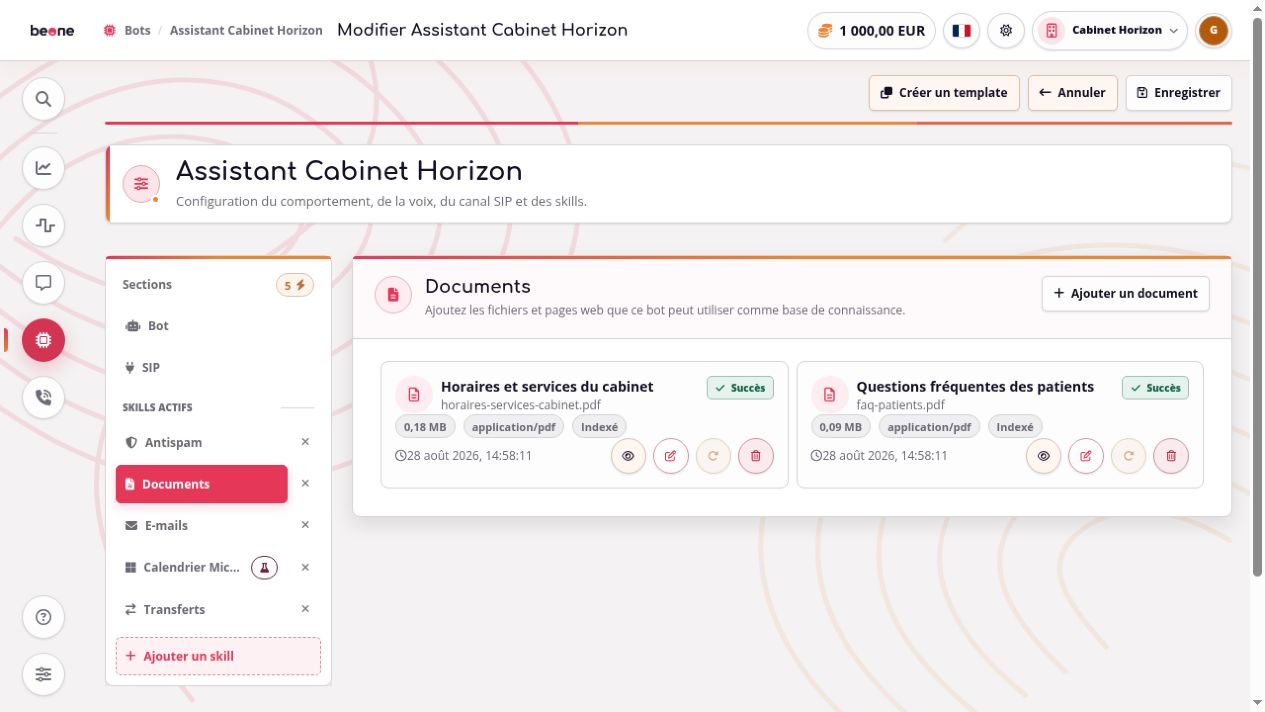This screenshot has height=712, width=1265.
Task: Click the Annuler button
Action: click(1073, 92)
